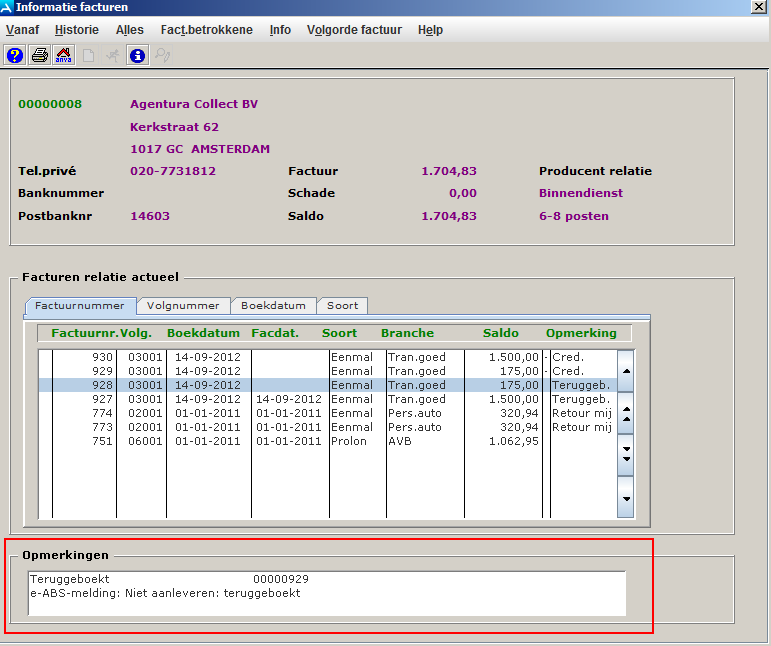
Task: Switch to the Boekdatum tab
Action: [273, 306]
